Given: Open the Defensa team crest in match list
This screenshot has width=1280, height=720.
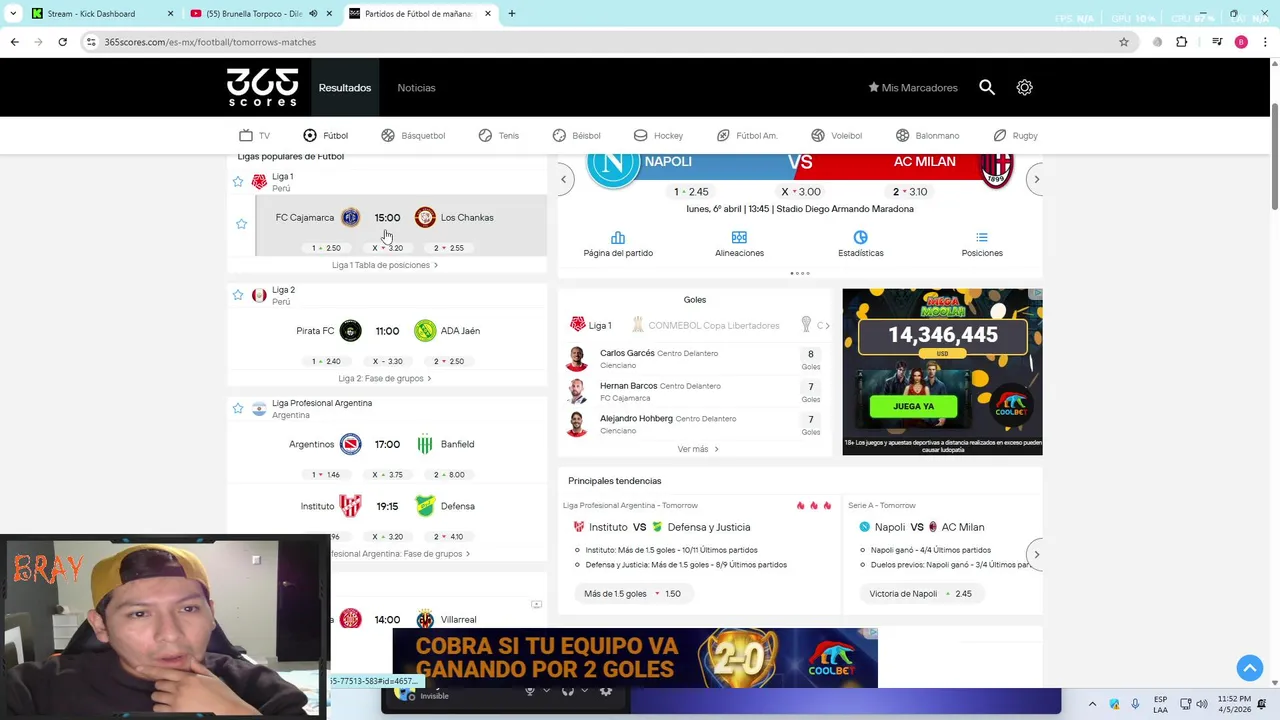Looking at the screenshot, I should click(x=425, y=506).
